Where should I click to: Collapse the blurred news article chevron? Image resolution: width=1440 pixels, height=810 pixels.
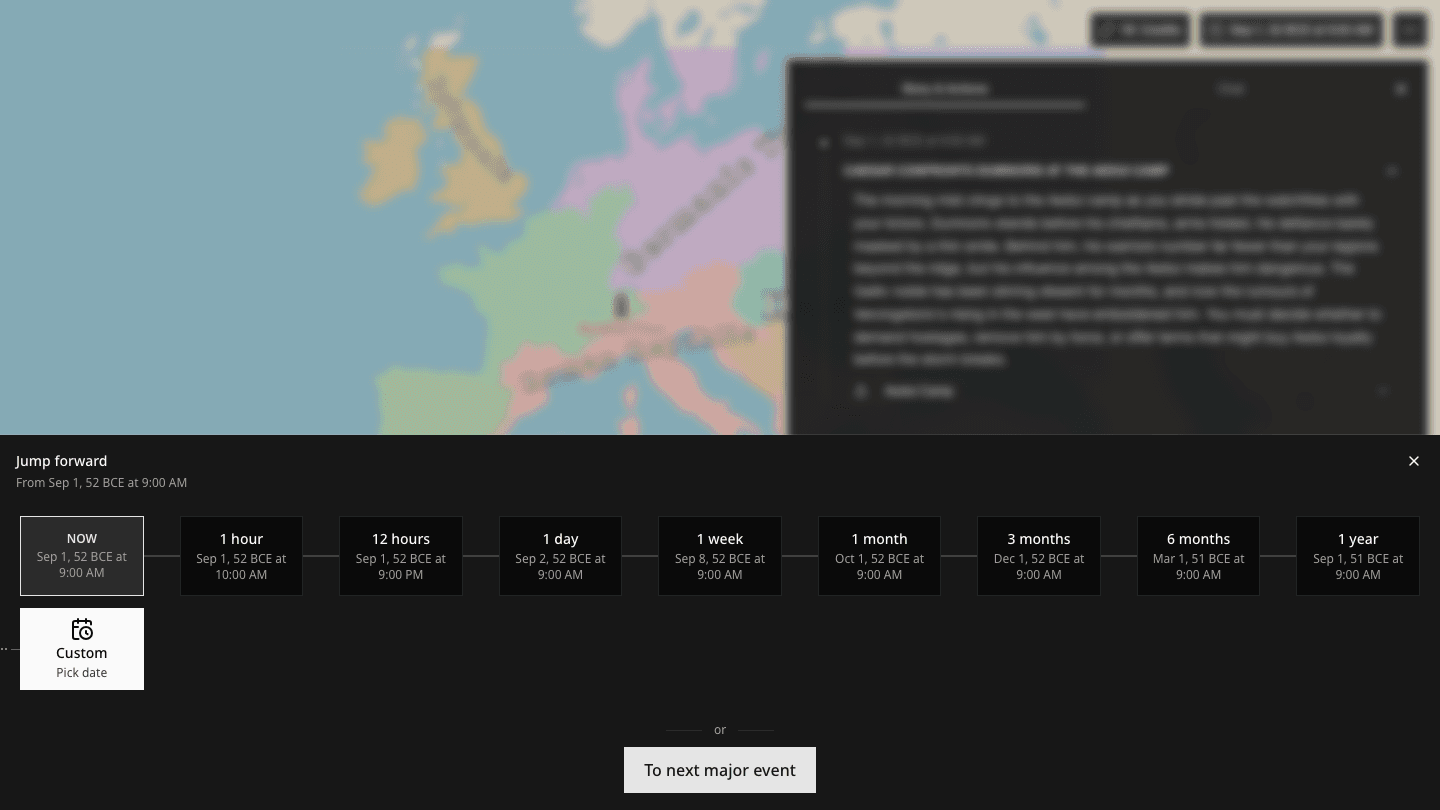click(x=1391, y=171)
